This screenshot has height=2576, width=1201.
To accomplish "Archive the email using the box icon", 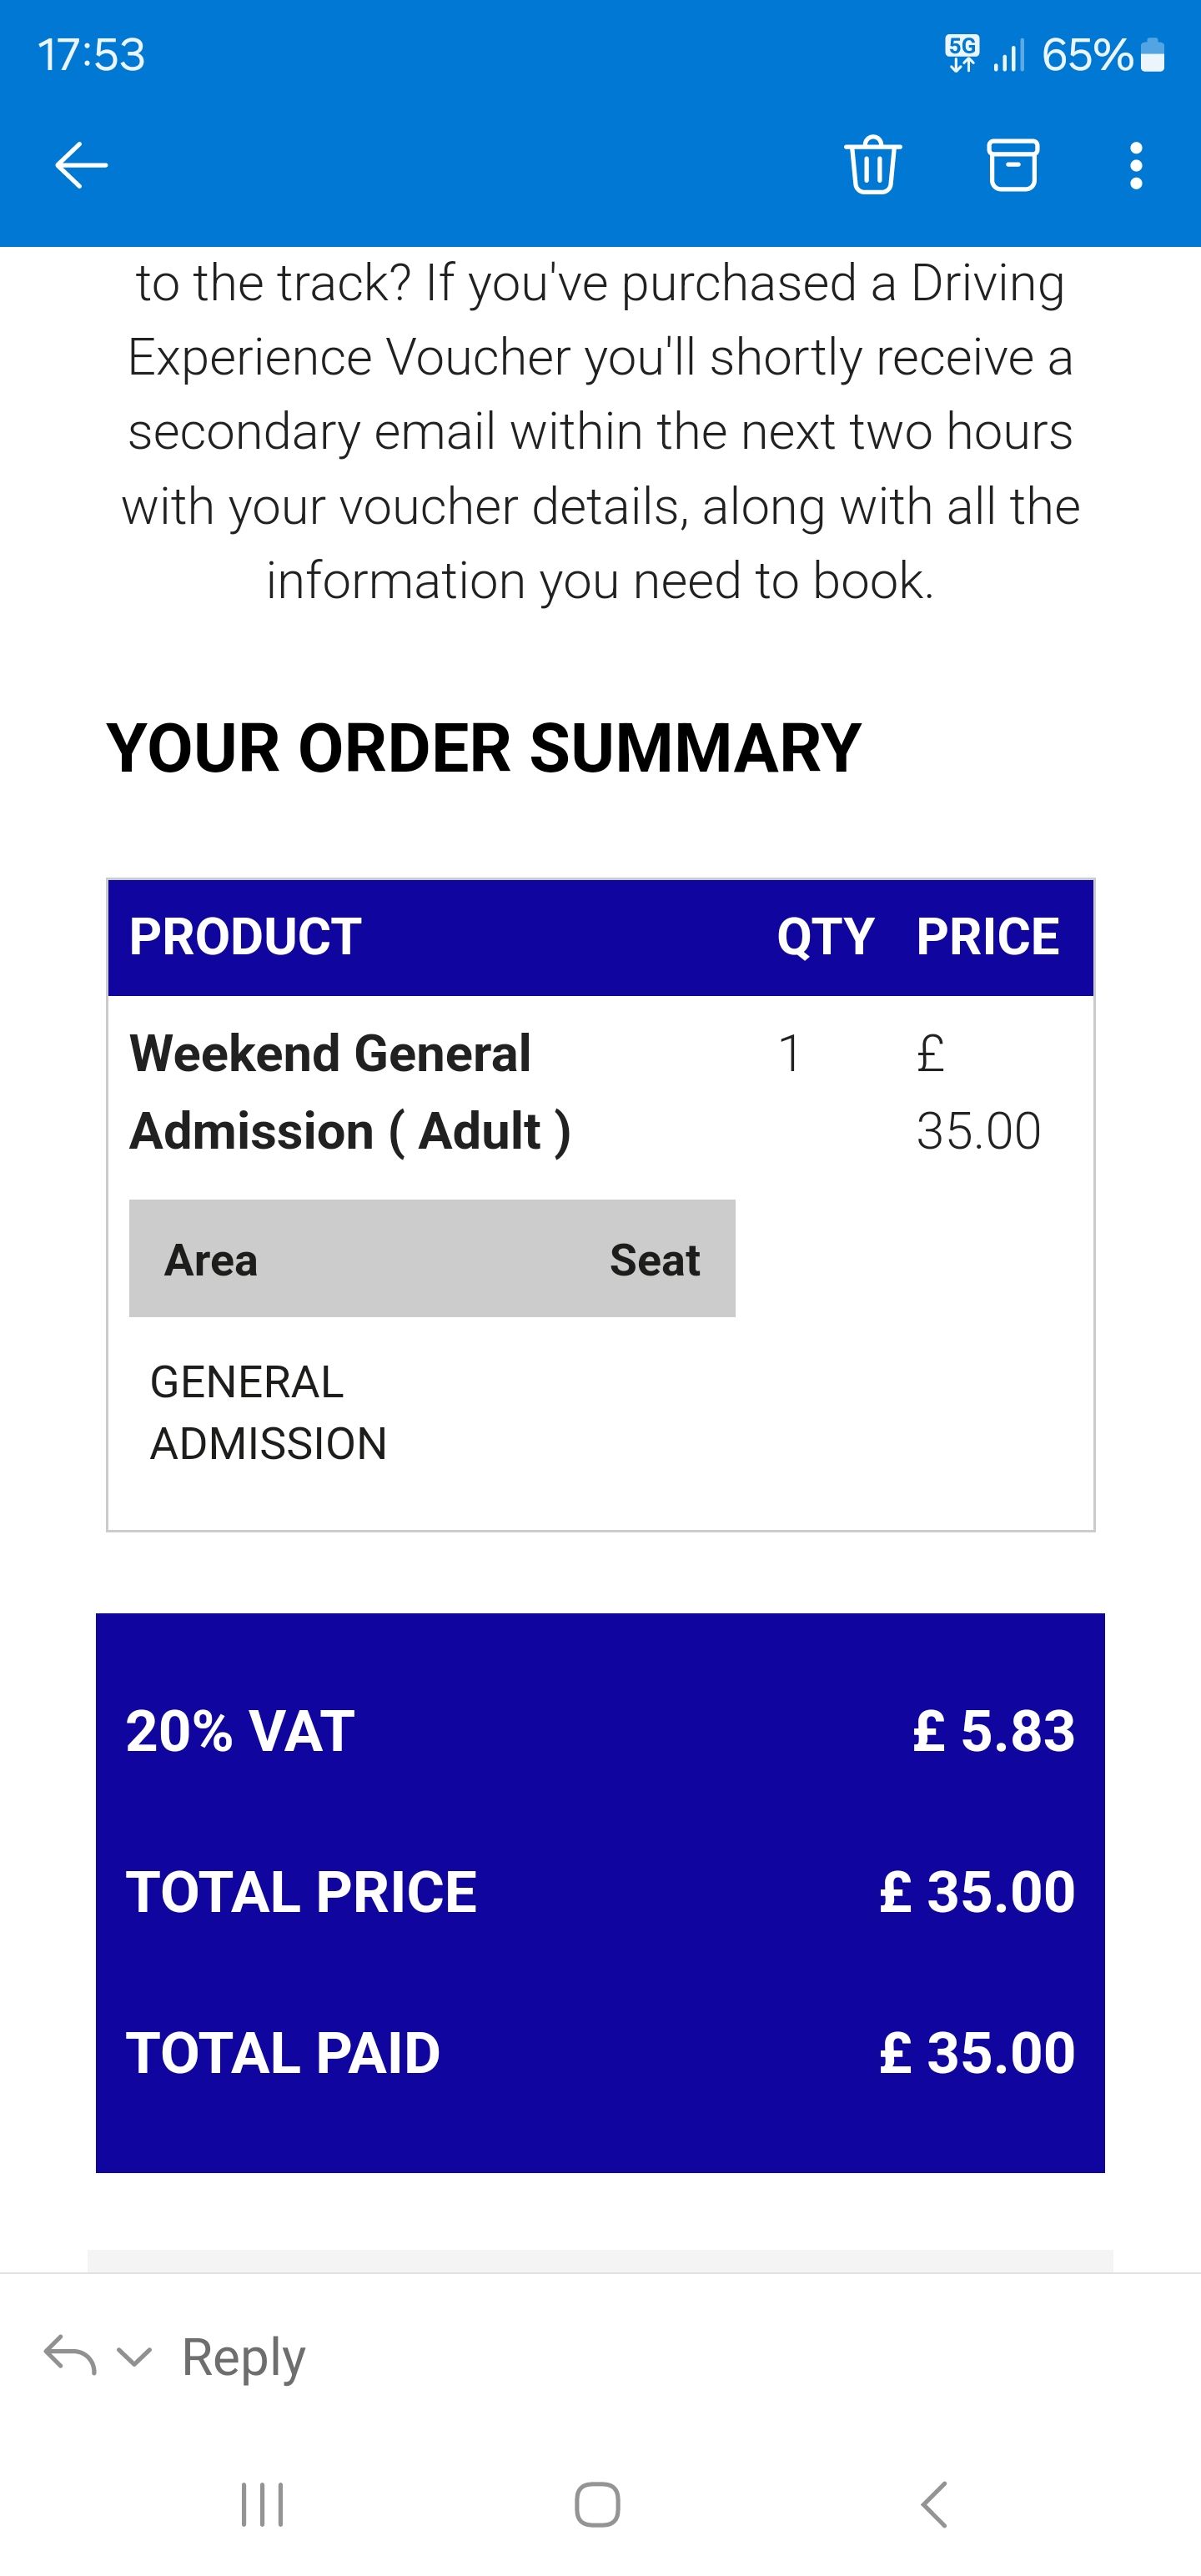I will 1013,165.
